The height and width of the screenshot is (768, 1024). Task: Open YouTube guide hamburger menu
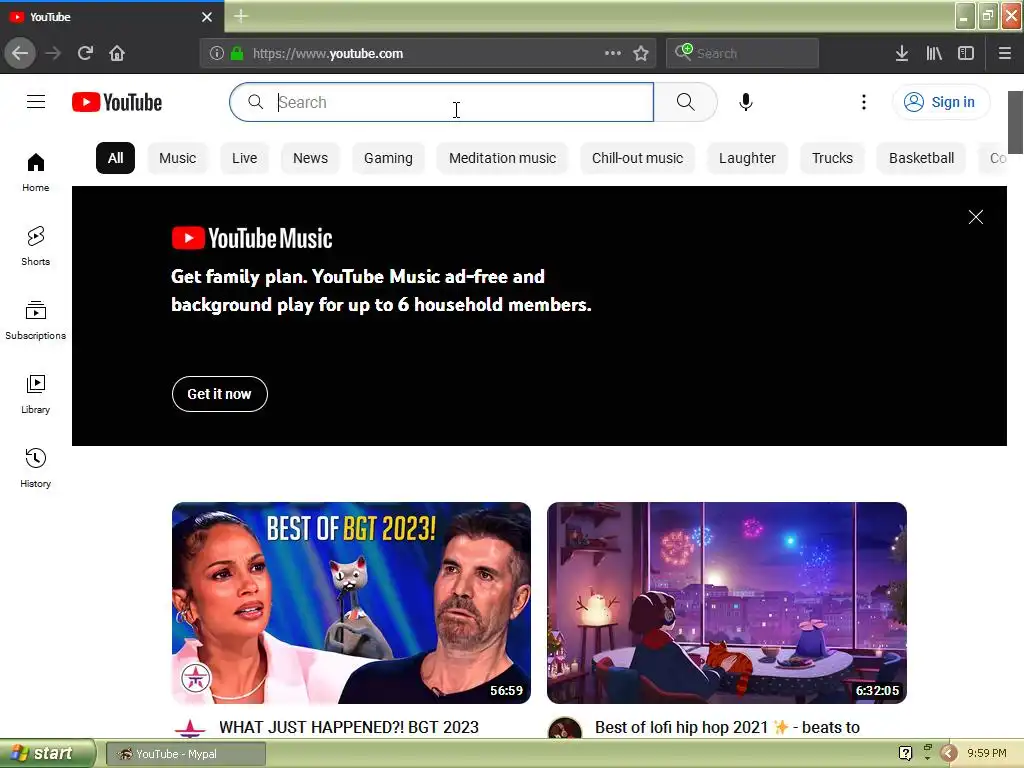coord(36,102)
